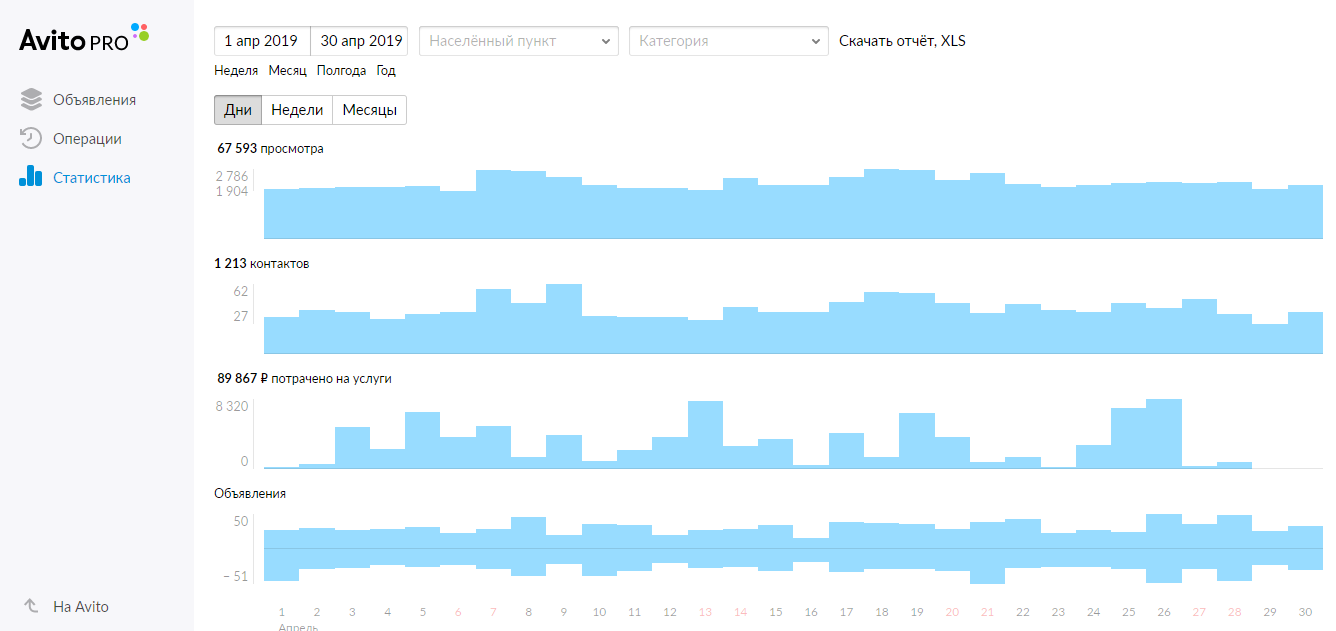
Task: Click the 2 786 views axis value
Action: click(232, 176)
